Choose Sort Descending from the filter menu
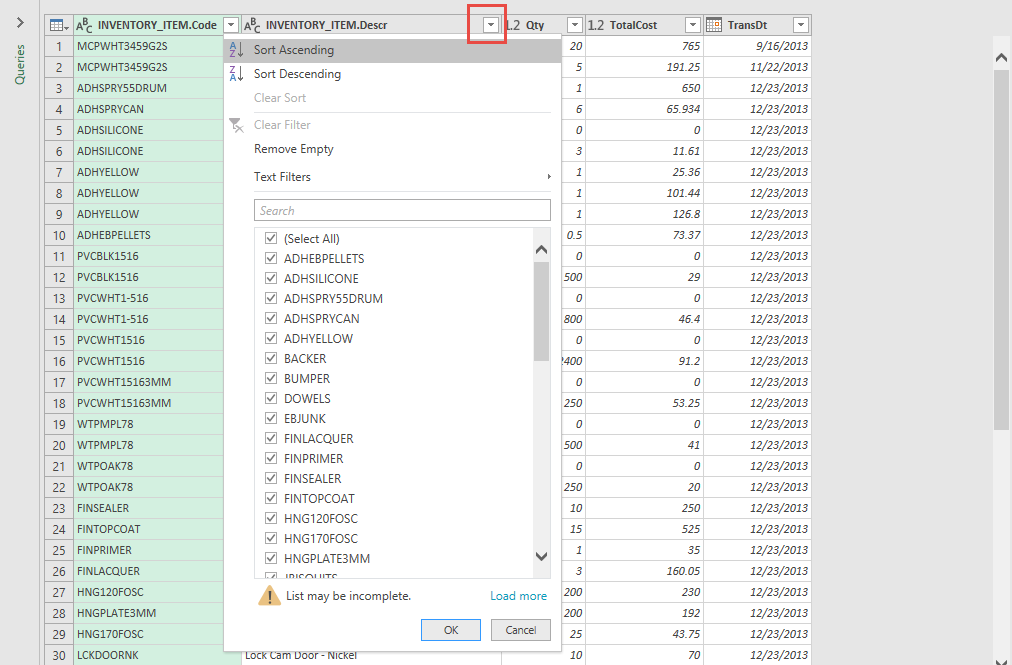 [297, 74]
